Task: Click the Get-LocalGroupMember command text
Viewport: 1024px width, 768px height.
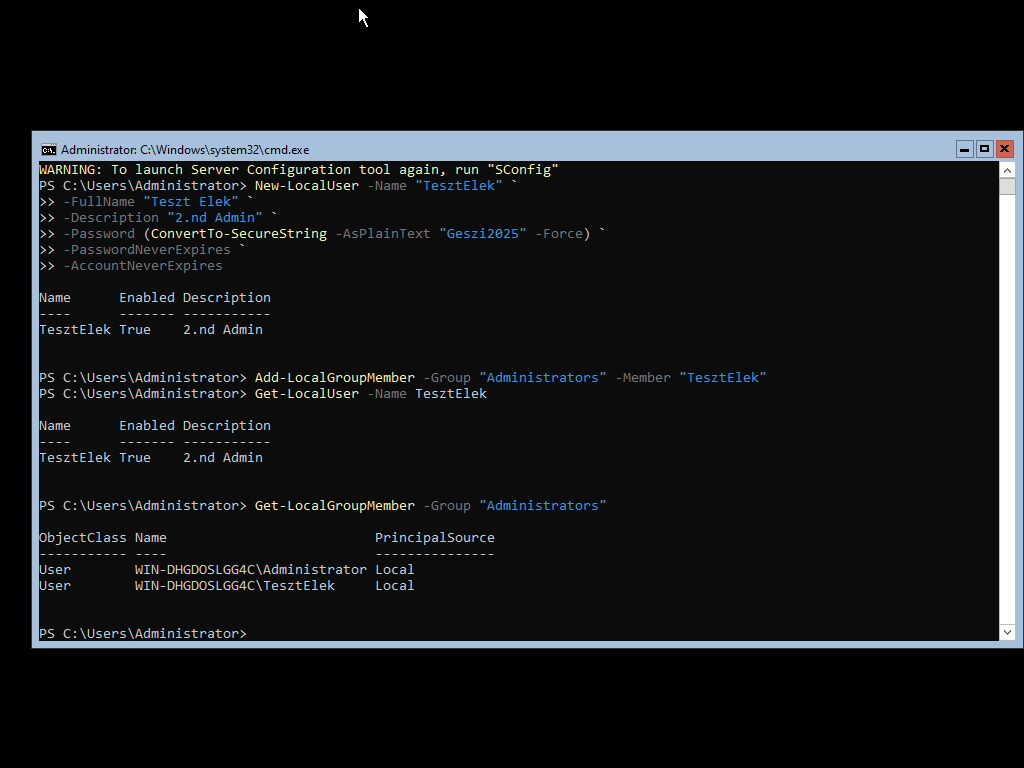Action: (334, 506)
